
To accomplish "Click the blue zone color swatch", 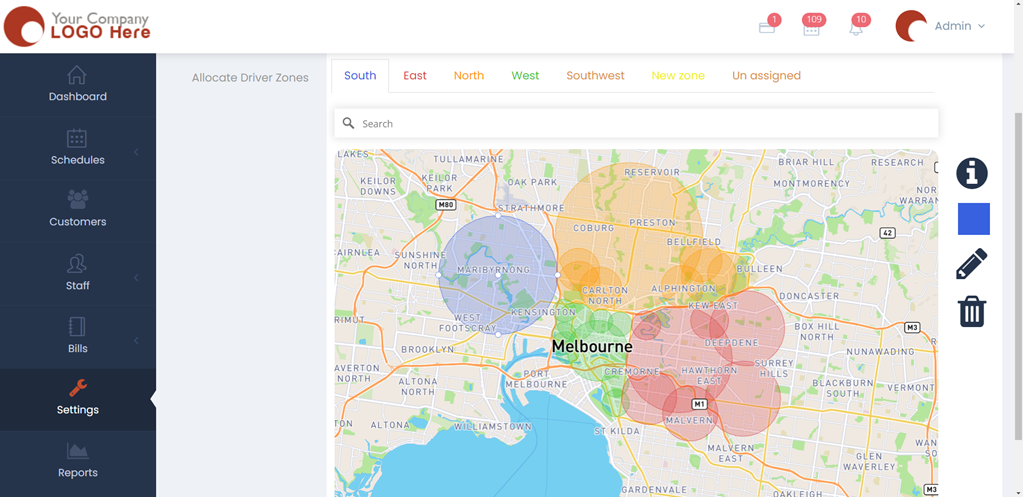I will (x=973, y=219).
